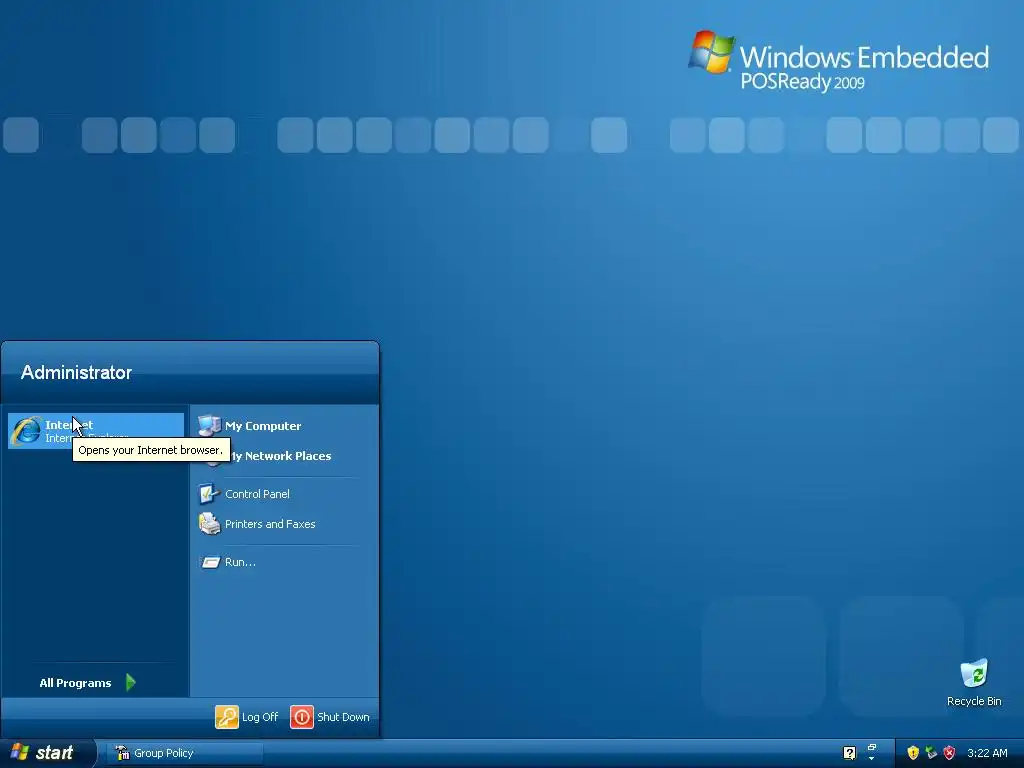The width and height of the screenshot is (1024, 768).
Task: Launch the Run... dialog
Action: [284, 562]
